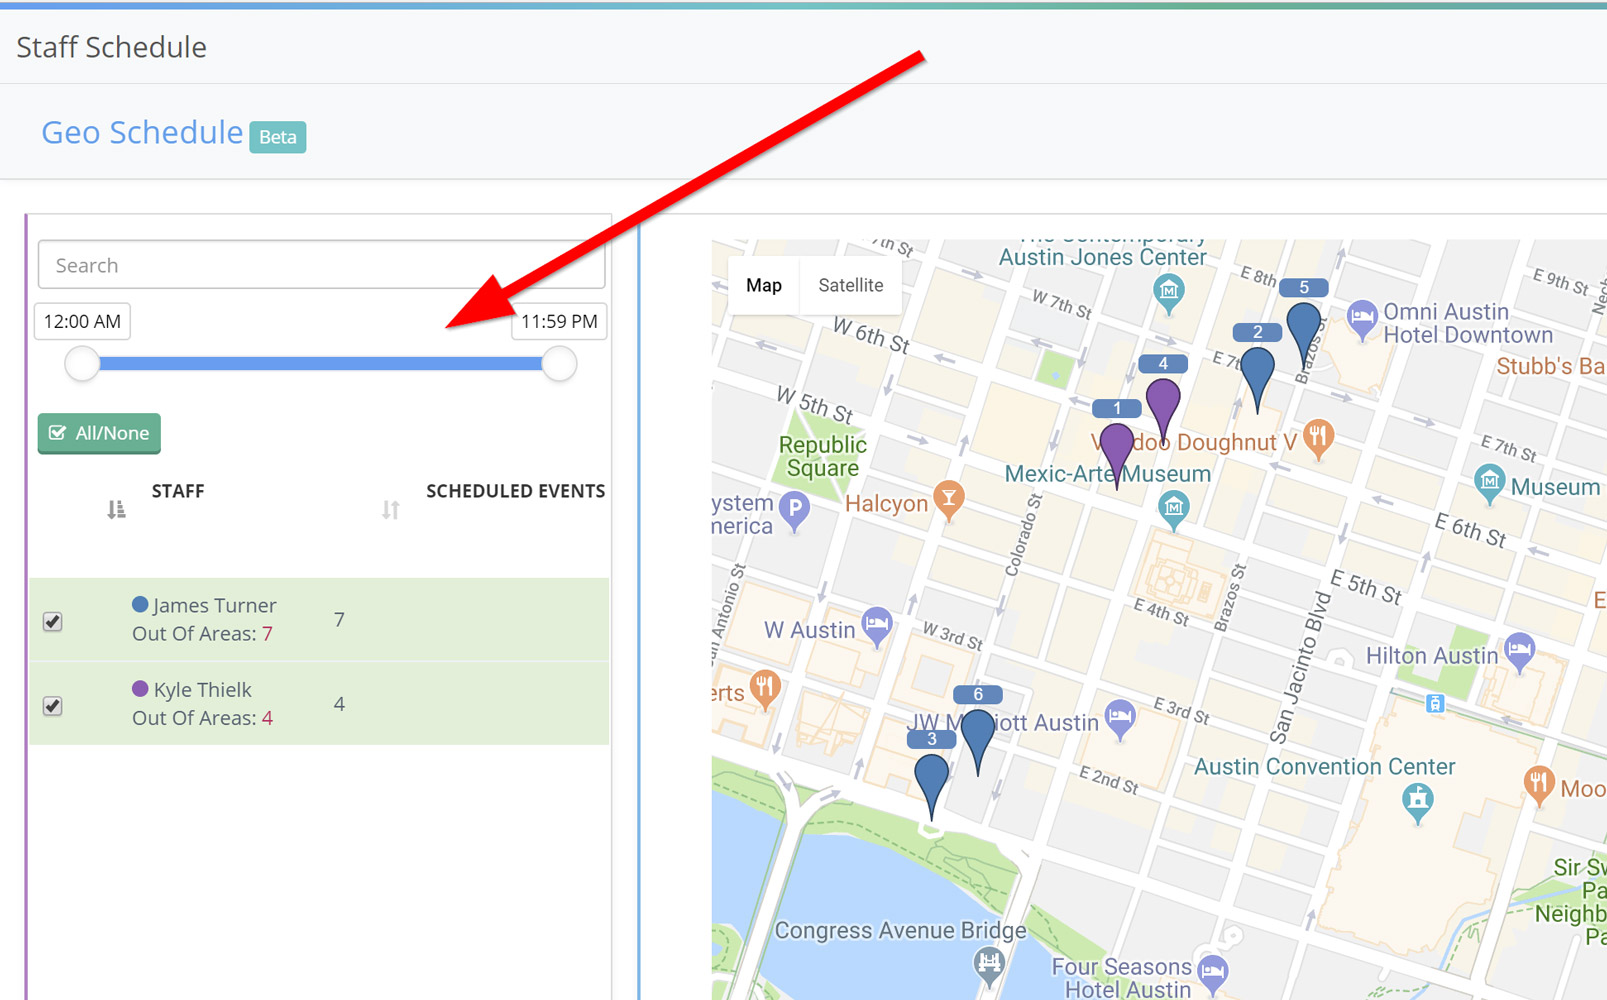This screenshot has height=1000, width=1607.
Task: Sort by Scheduled Events column
Action: 390,510
